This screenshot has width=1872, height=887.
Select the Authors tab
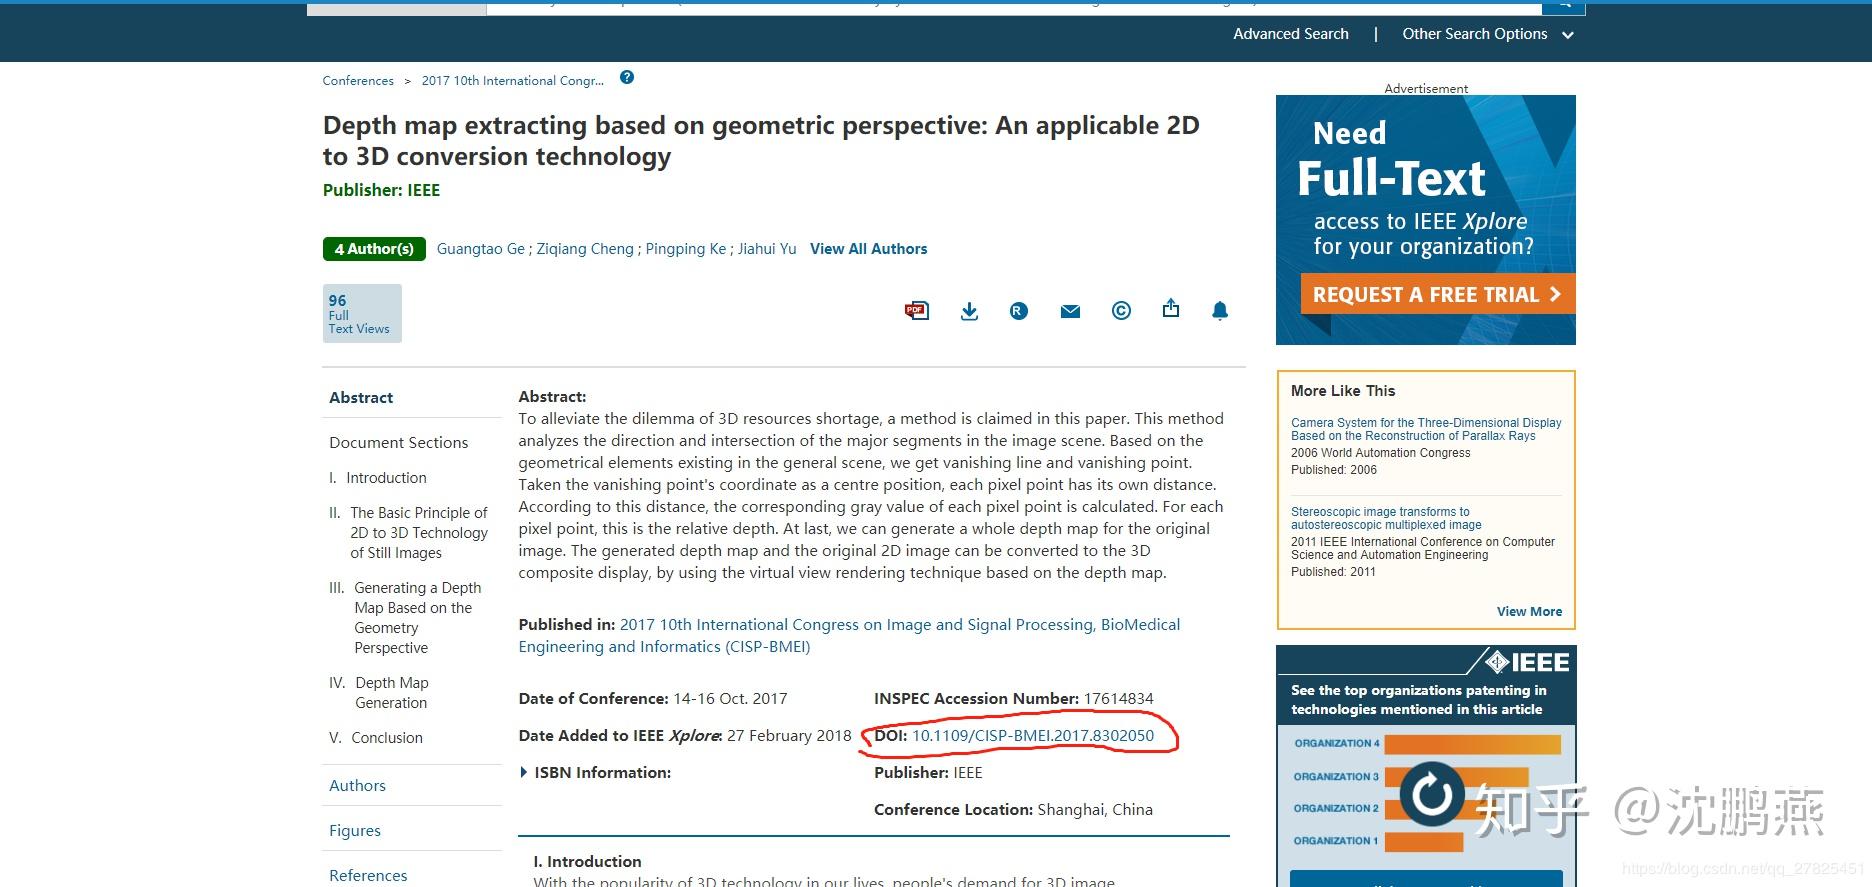pos(357,786)
